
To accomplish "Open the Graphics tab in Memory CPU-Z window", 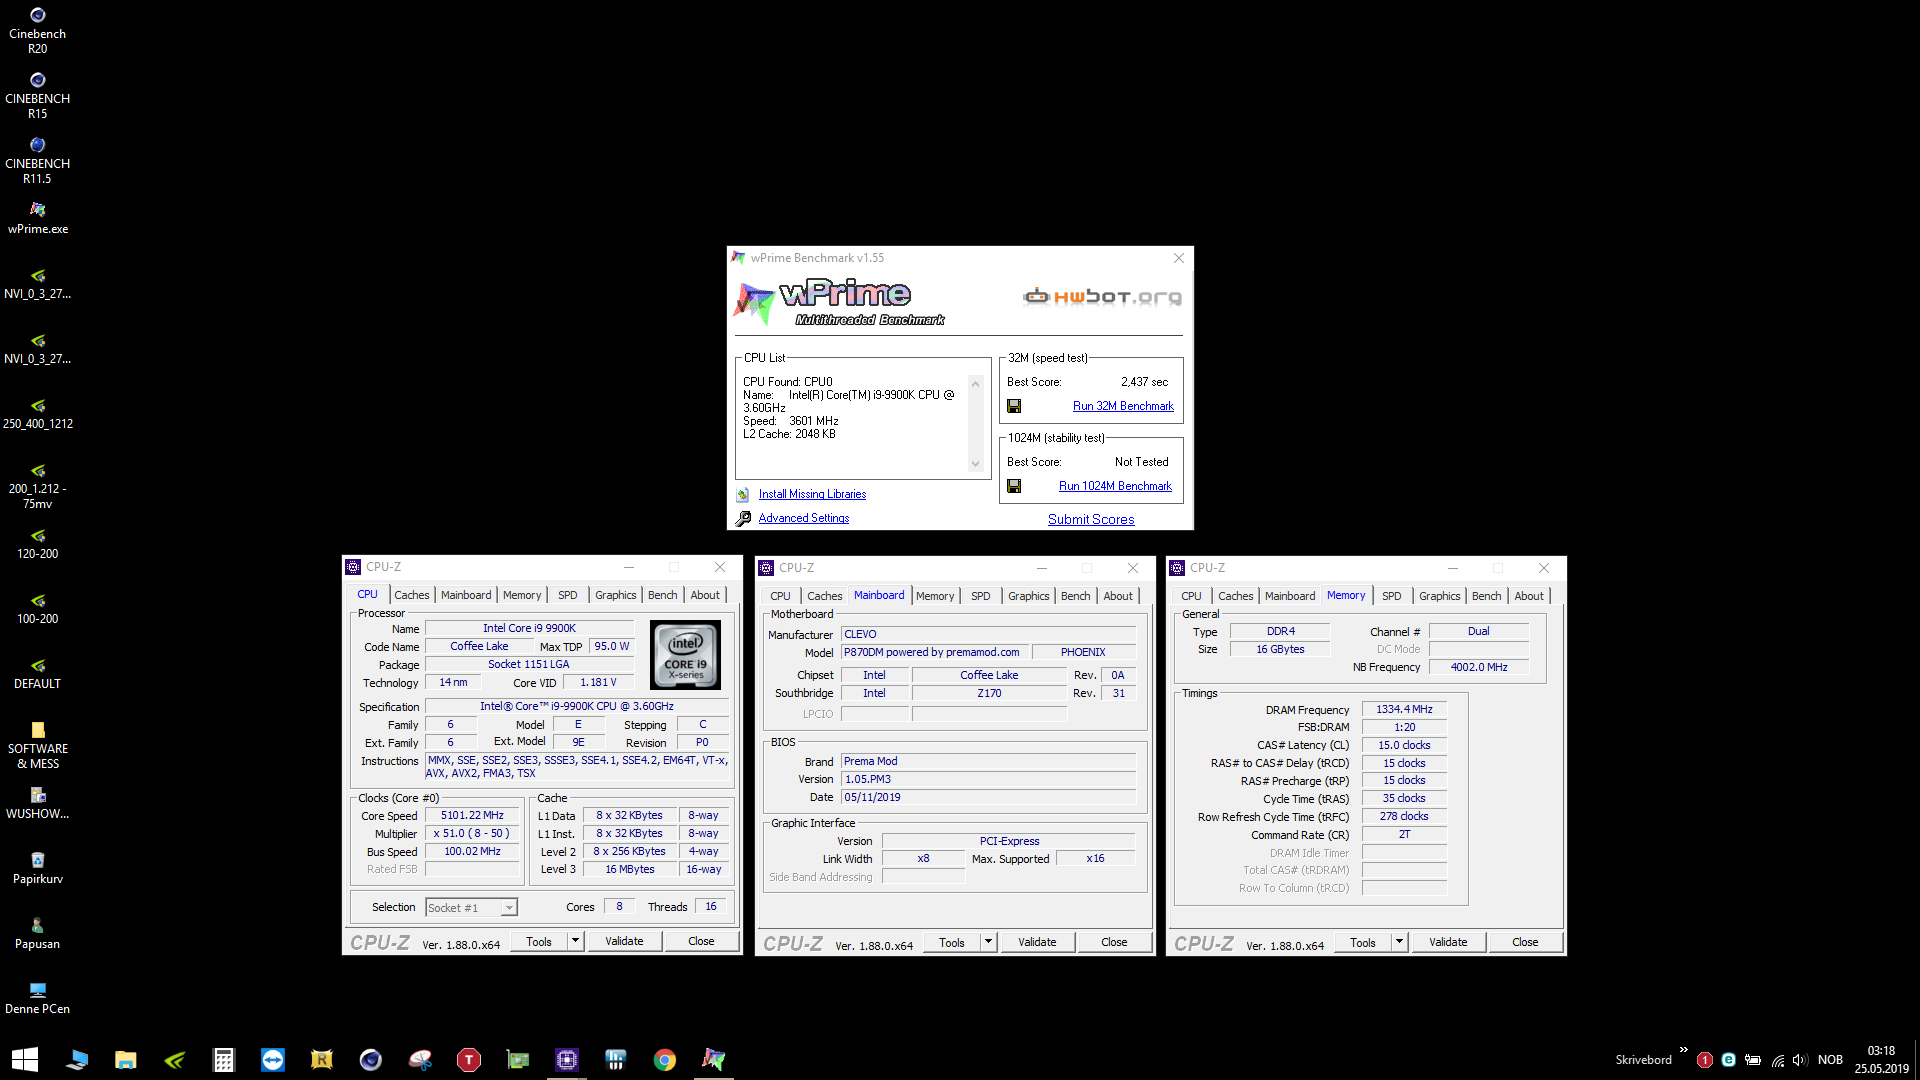I will pos(1439,596).
